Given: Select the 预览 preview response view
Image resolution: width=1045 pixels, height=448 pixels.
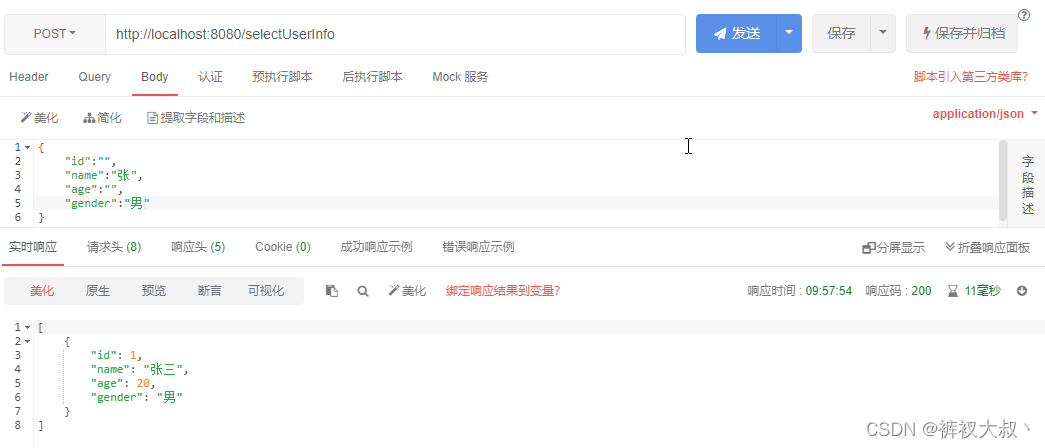Looking at the screenshot, I should 154,291.
